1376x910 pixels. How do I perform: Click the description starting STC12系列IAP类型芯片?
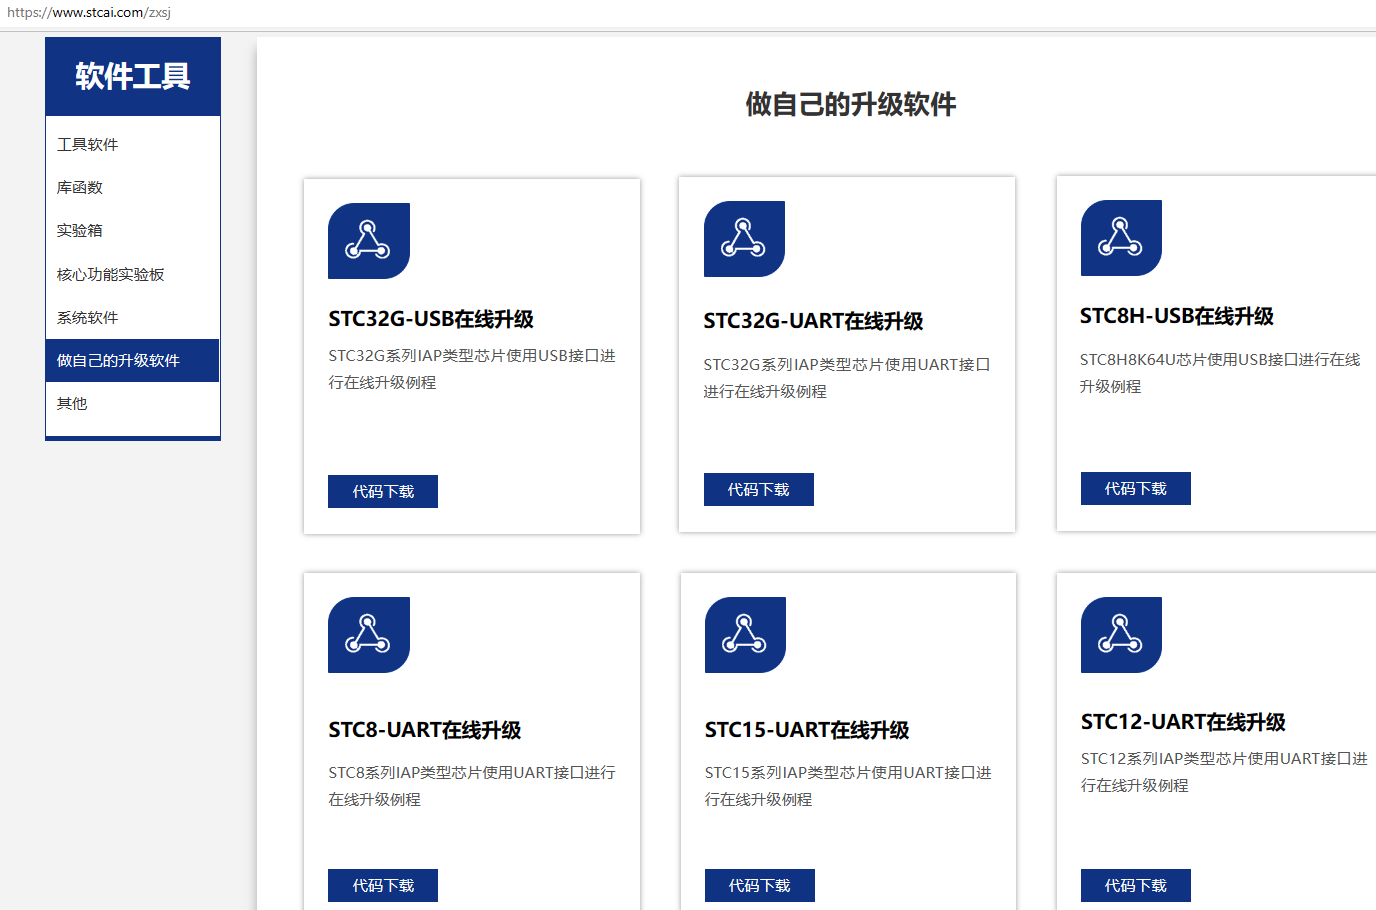(1224, 772)
